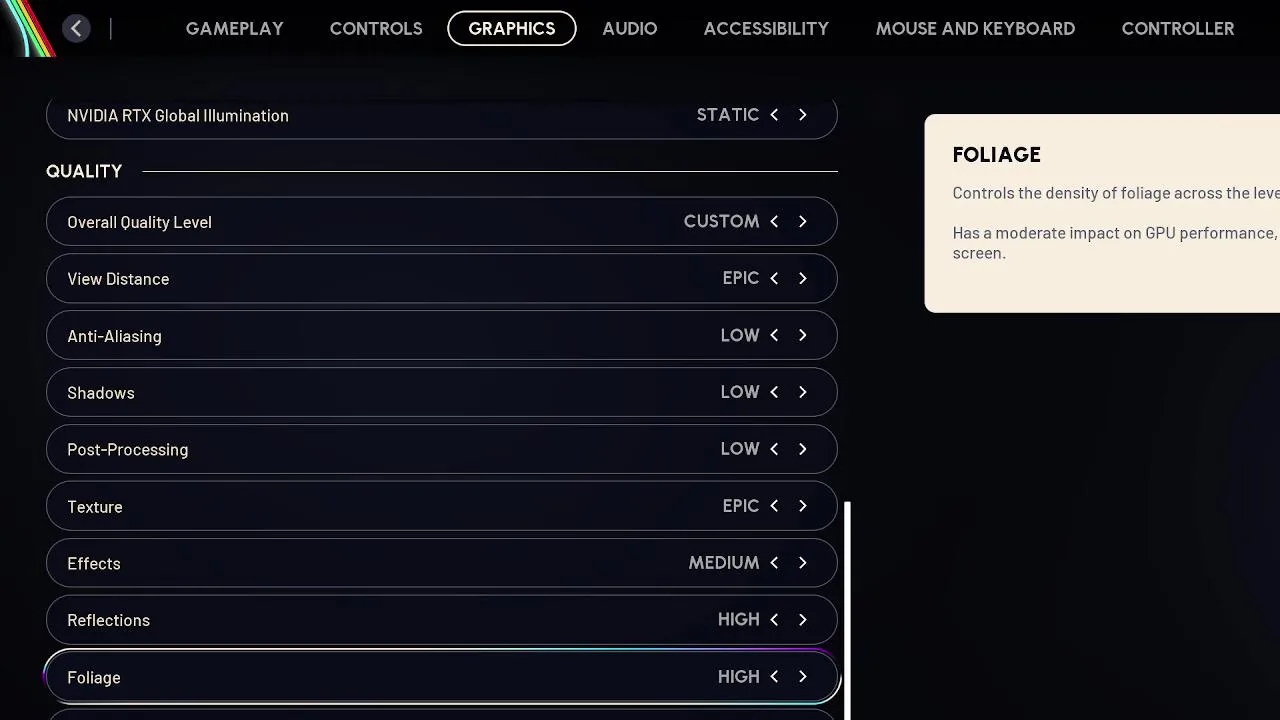Click left arrow for Reflections setting
The height and width of the screenshot is (720, 1280).
(774, 620)
